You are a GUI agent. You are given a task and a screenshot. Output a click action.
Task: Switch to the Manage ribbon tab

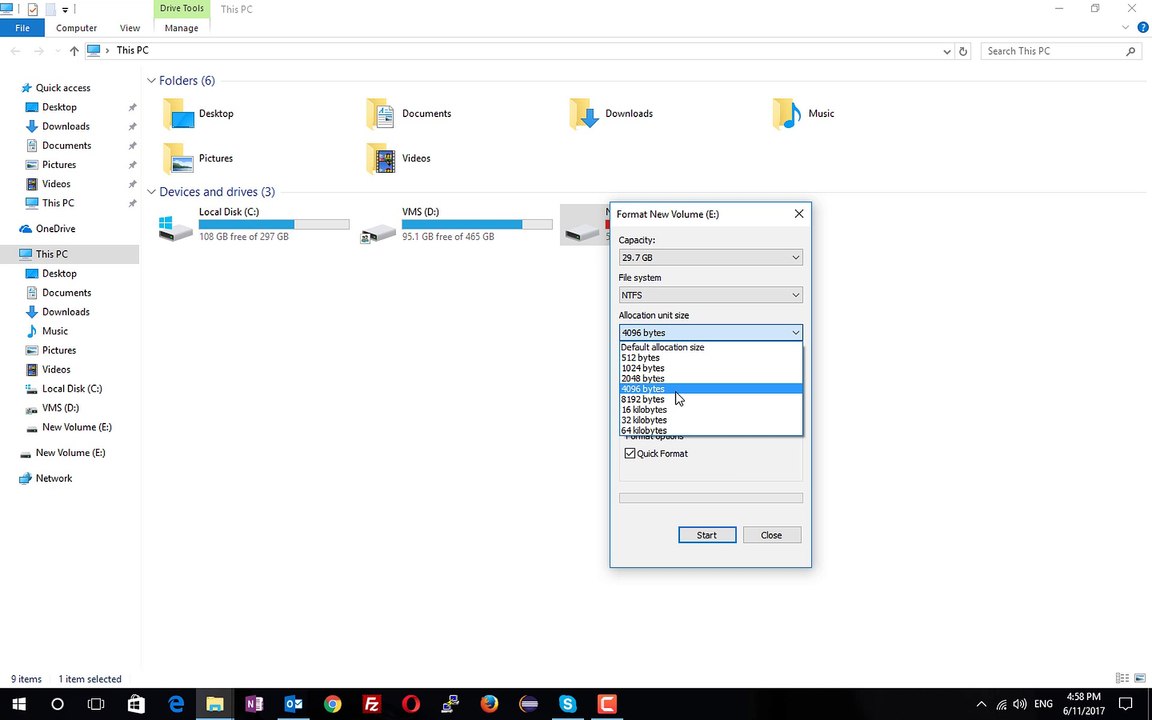coord(181,28)
